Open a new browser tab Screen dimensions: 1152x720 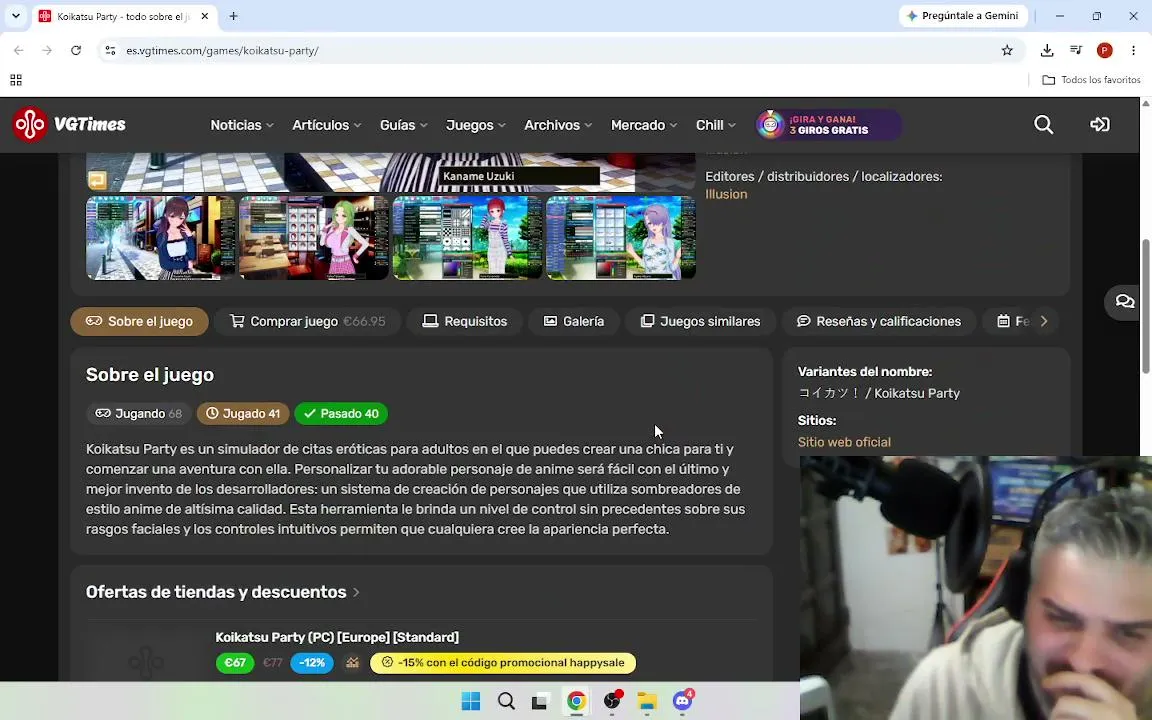coord(233,16)
